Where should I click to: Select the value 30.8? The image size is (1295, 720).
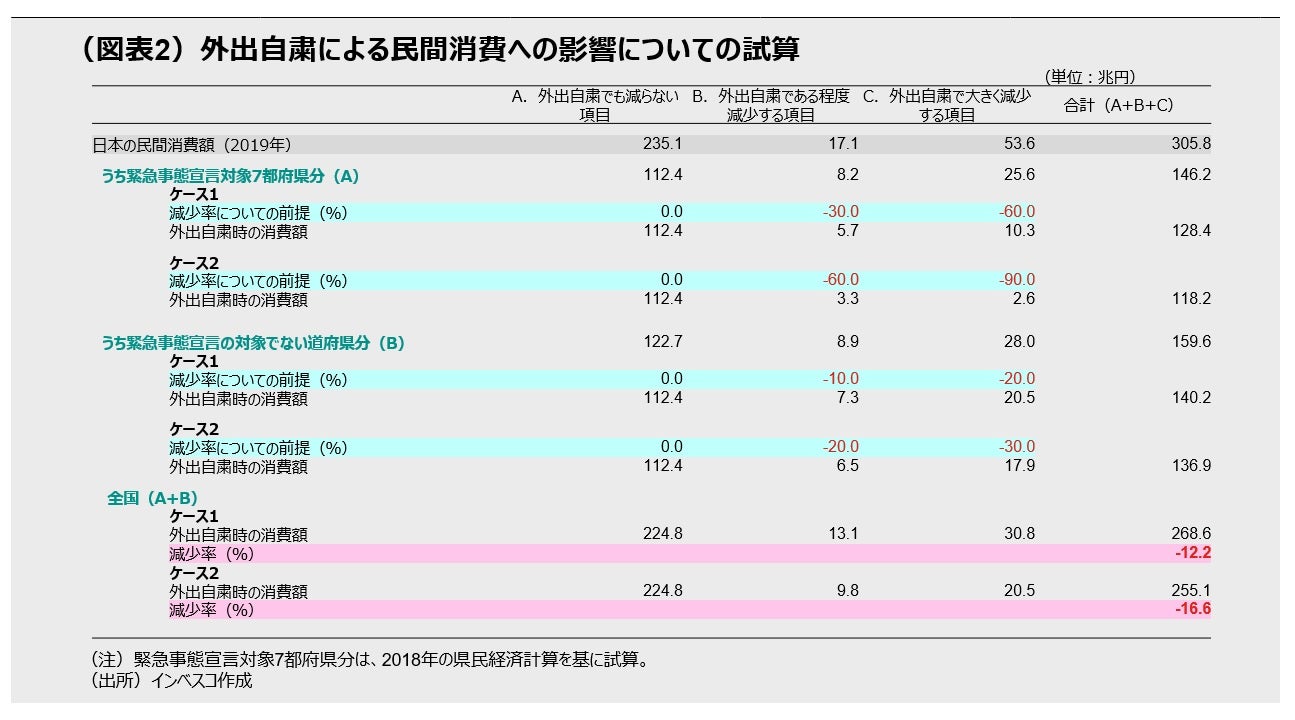tap(1020, 534)
